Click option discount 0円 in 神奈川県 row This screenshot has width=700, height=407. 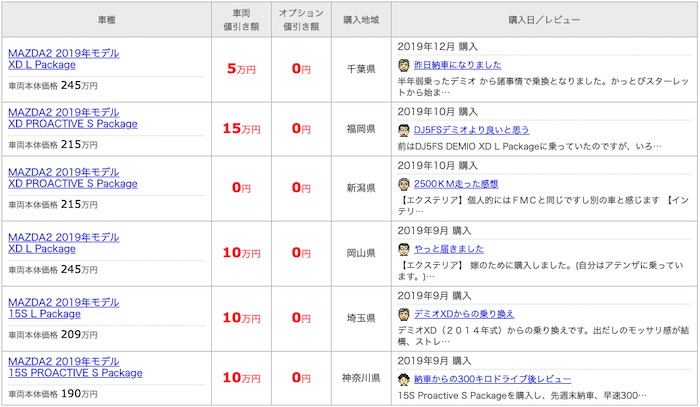coord(301,378)
